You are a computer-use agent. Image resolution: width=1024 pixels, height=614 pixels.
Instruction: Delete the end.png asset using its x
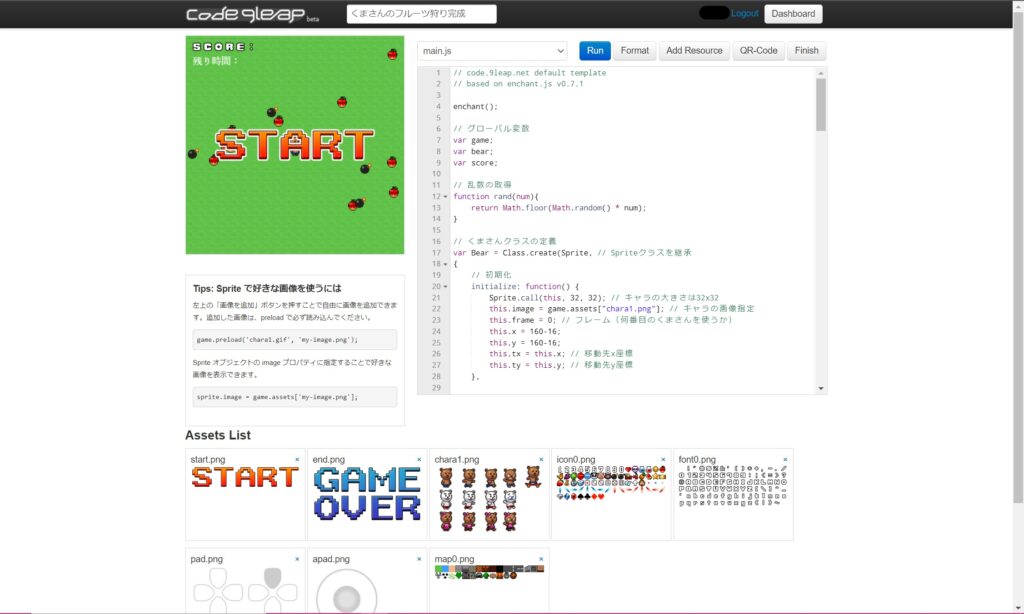[419, 460]
